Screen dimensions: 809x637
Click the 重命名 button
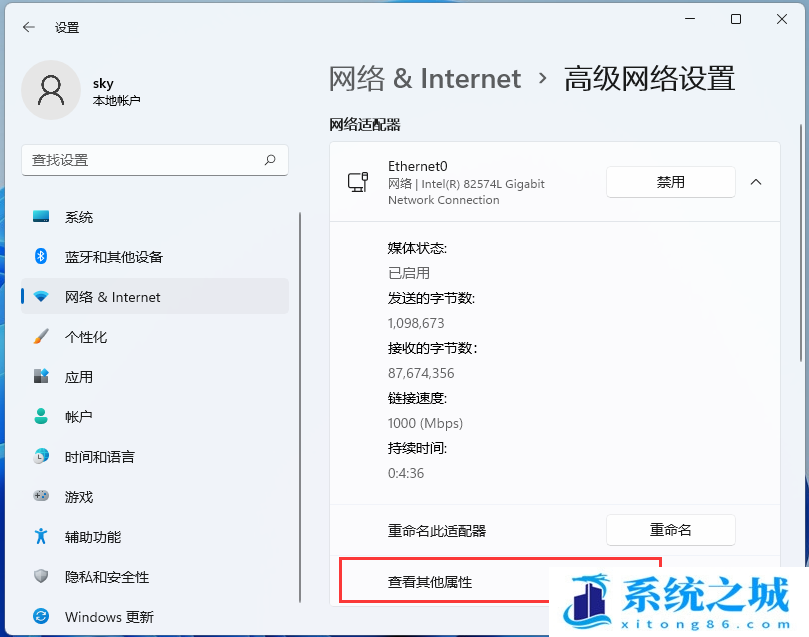pos(670,530)
